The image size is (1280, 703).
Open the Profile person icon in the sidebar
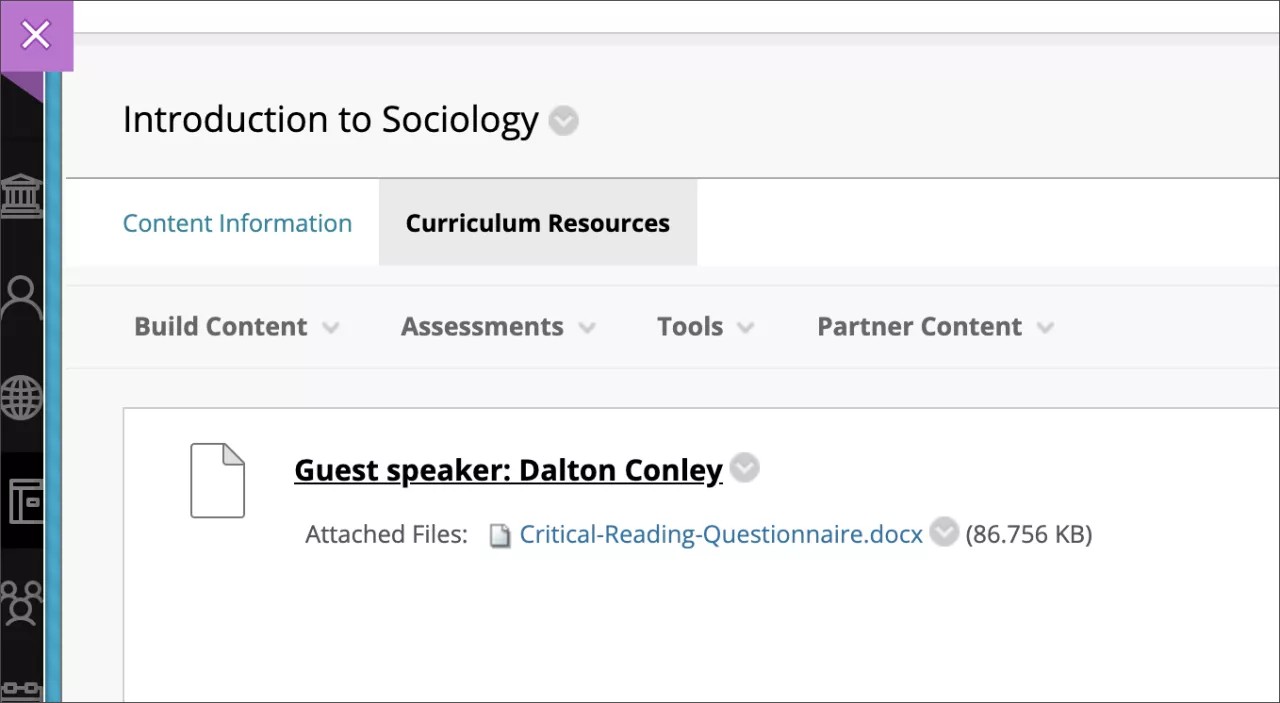coord(21,297)
